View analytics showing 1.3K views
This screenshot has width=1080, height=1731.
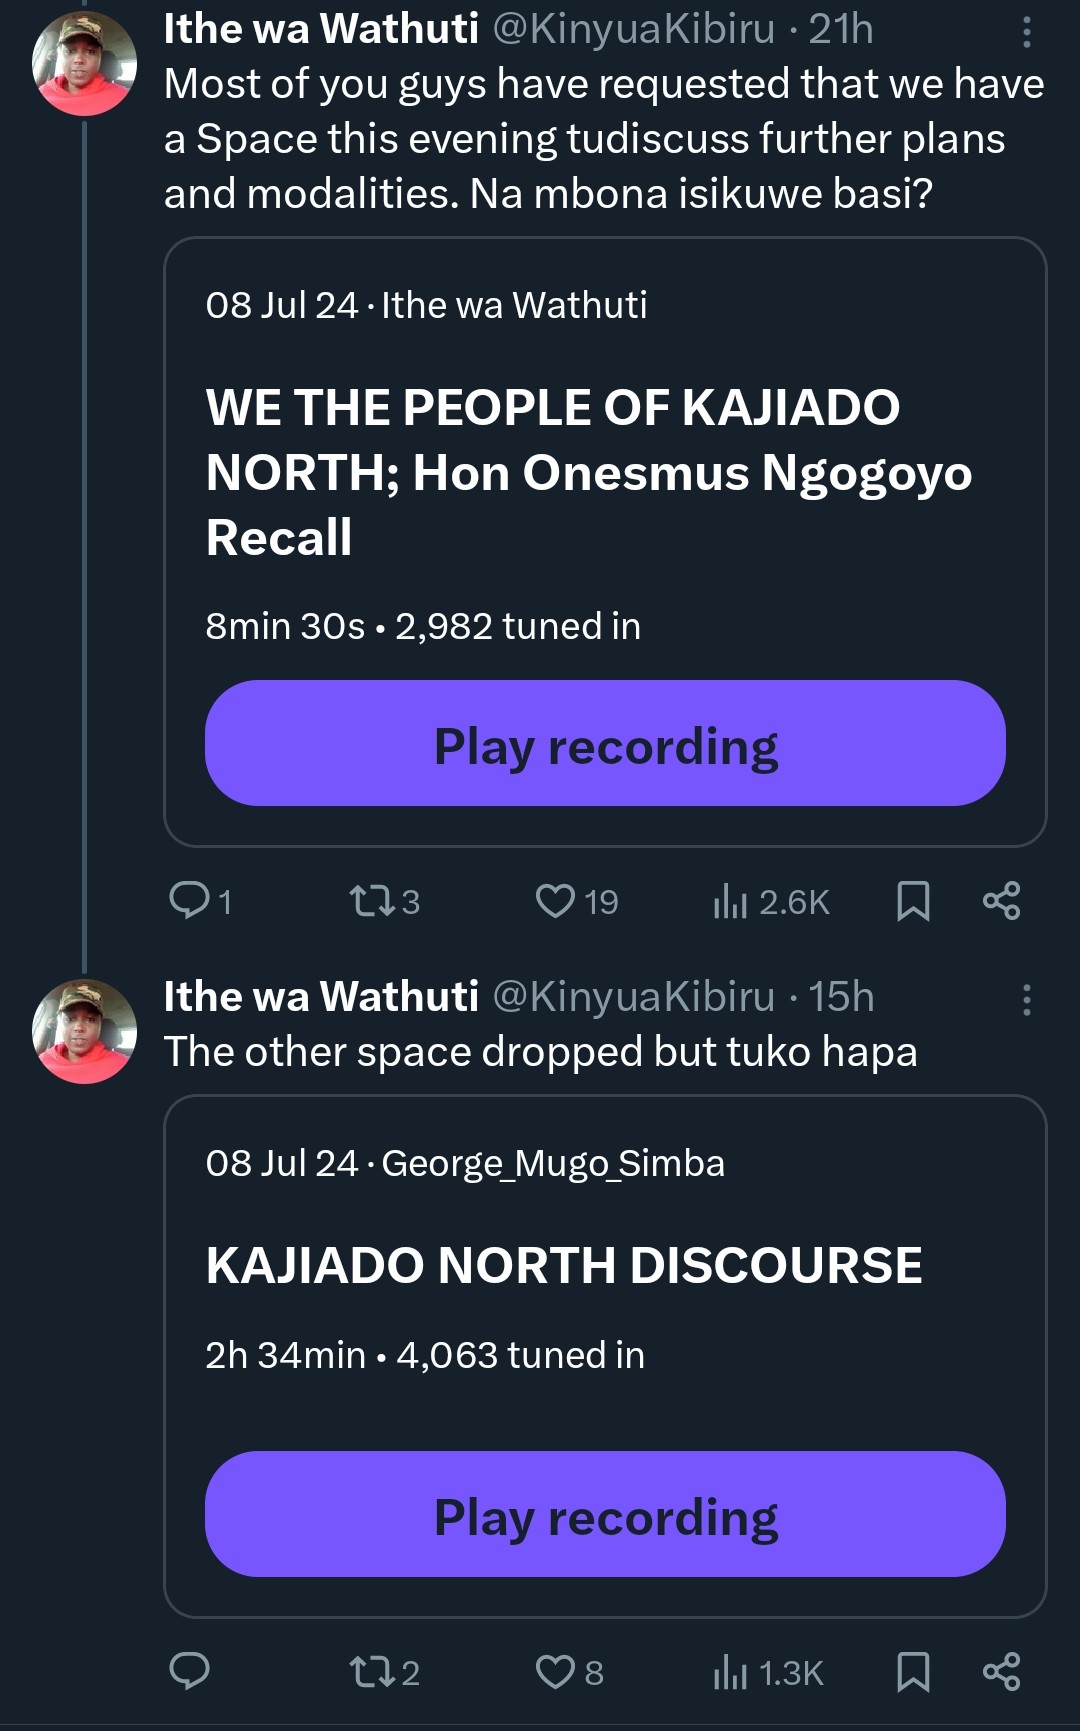pos(731,1672)
